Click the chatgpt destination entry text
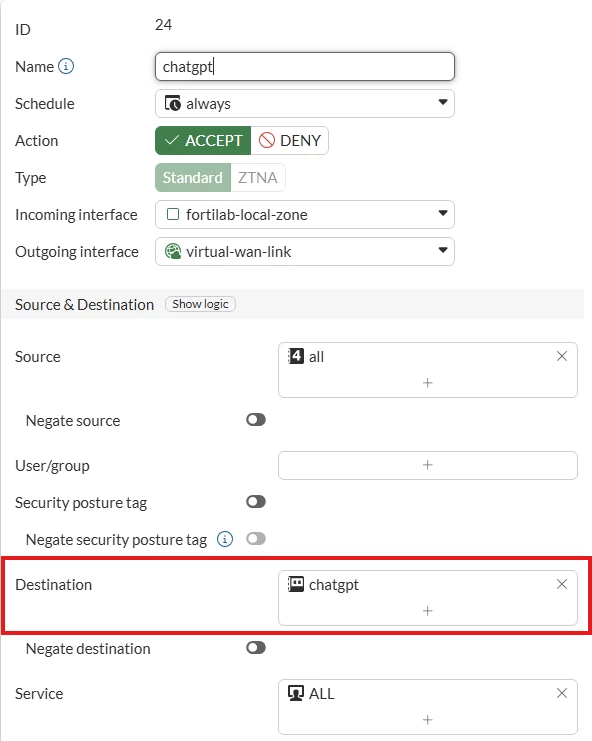Viewport: 592px width, 741px height. coord(334,585)
